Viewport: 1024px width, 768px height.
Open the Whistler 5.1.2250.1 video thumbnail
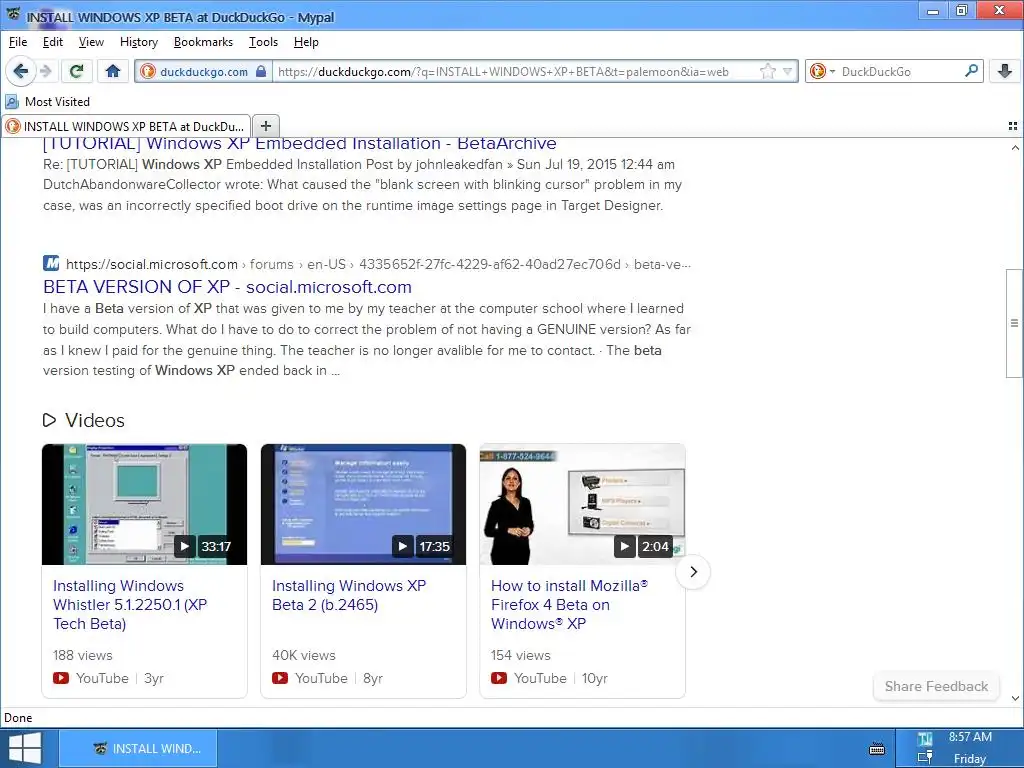coord(144,504)
